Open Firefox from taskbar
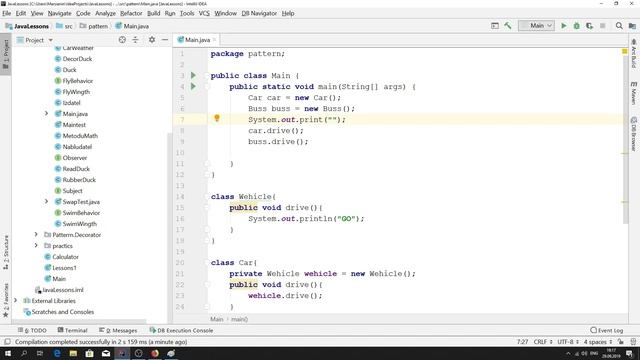 [155, 353]
